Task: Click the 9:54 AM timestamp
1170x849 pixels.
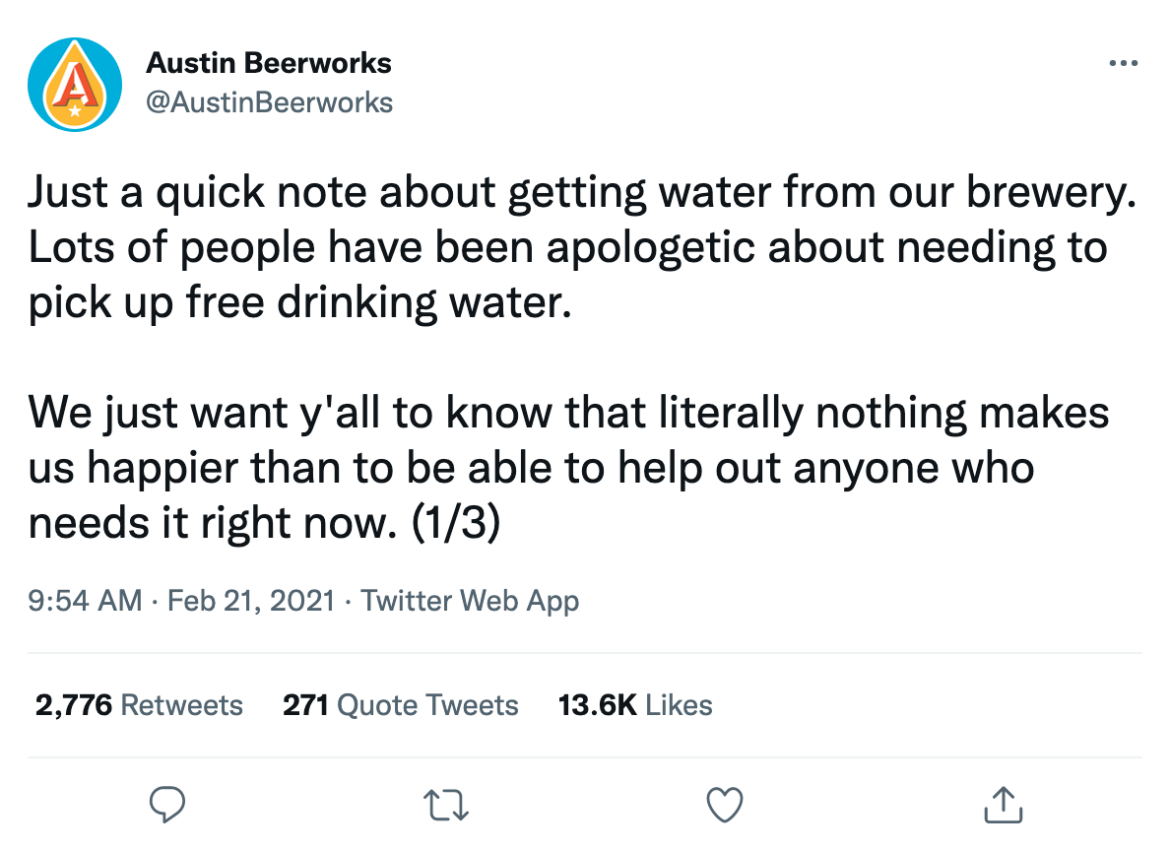Action: tap(85, 601)
